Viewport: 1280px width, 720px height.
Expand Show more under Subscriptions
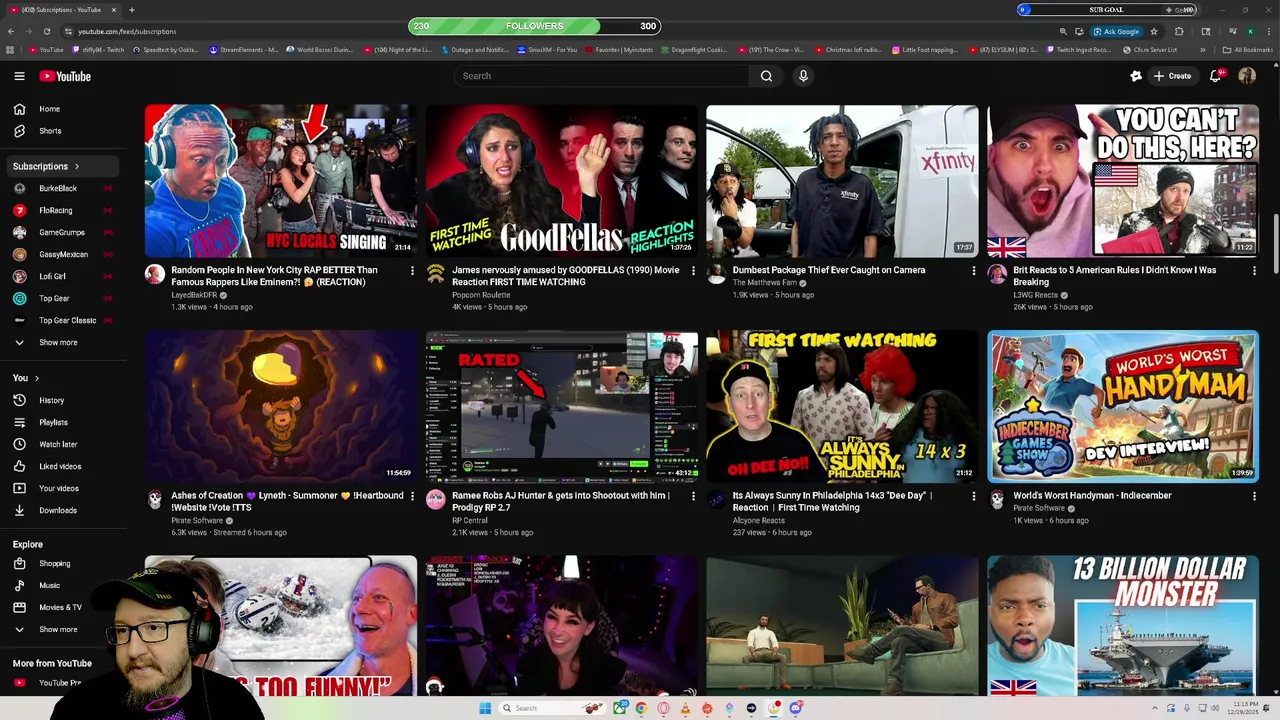pyautogui.click(x=60, y=342)
